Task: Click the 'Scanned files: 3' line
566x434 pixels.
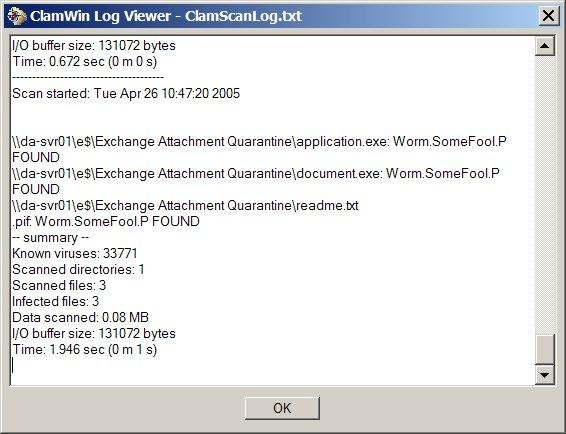Action: [x=59, y=285]
